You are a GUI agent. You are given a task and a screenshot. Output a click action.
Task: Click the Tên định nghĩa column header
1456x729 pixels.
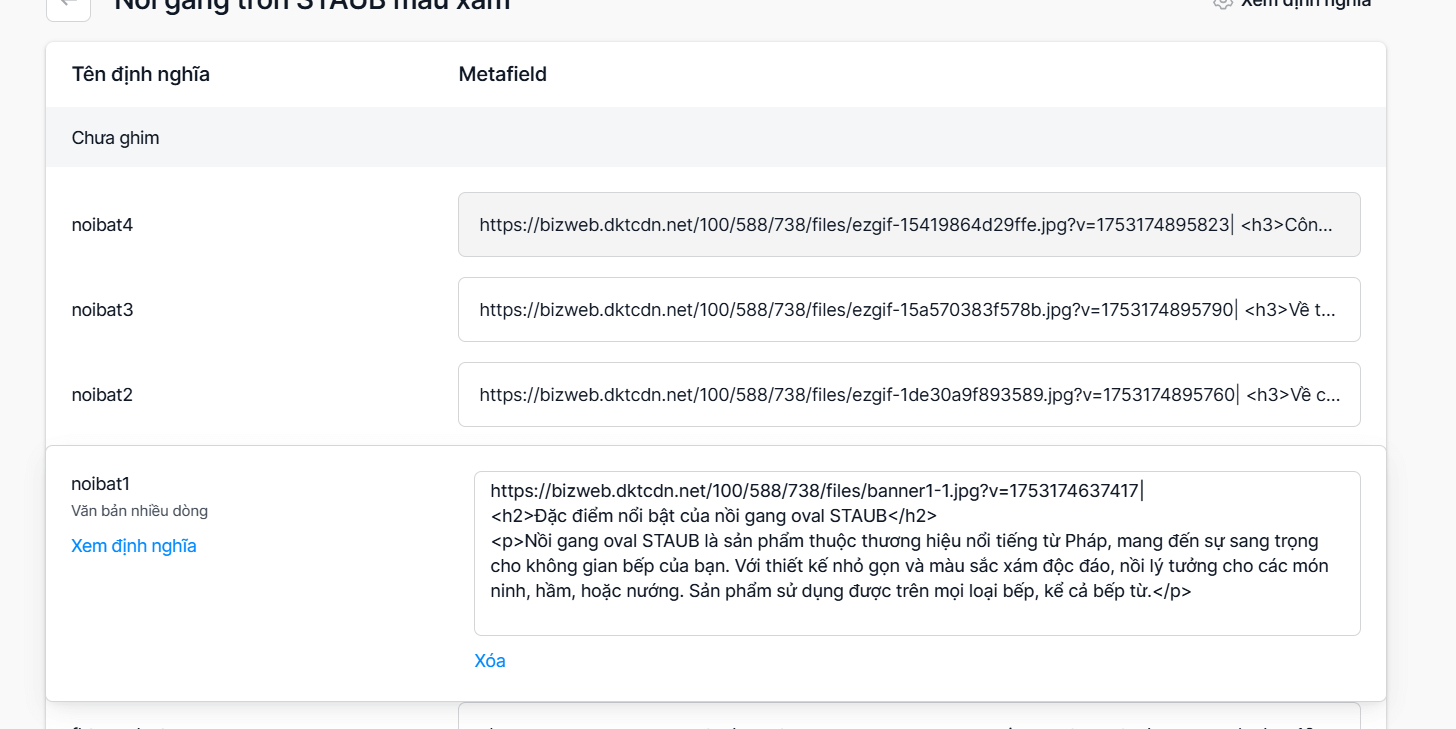141,74
